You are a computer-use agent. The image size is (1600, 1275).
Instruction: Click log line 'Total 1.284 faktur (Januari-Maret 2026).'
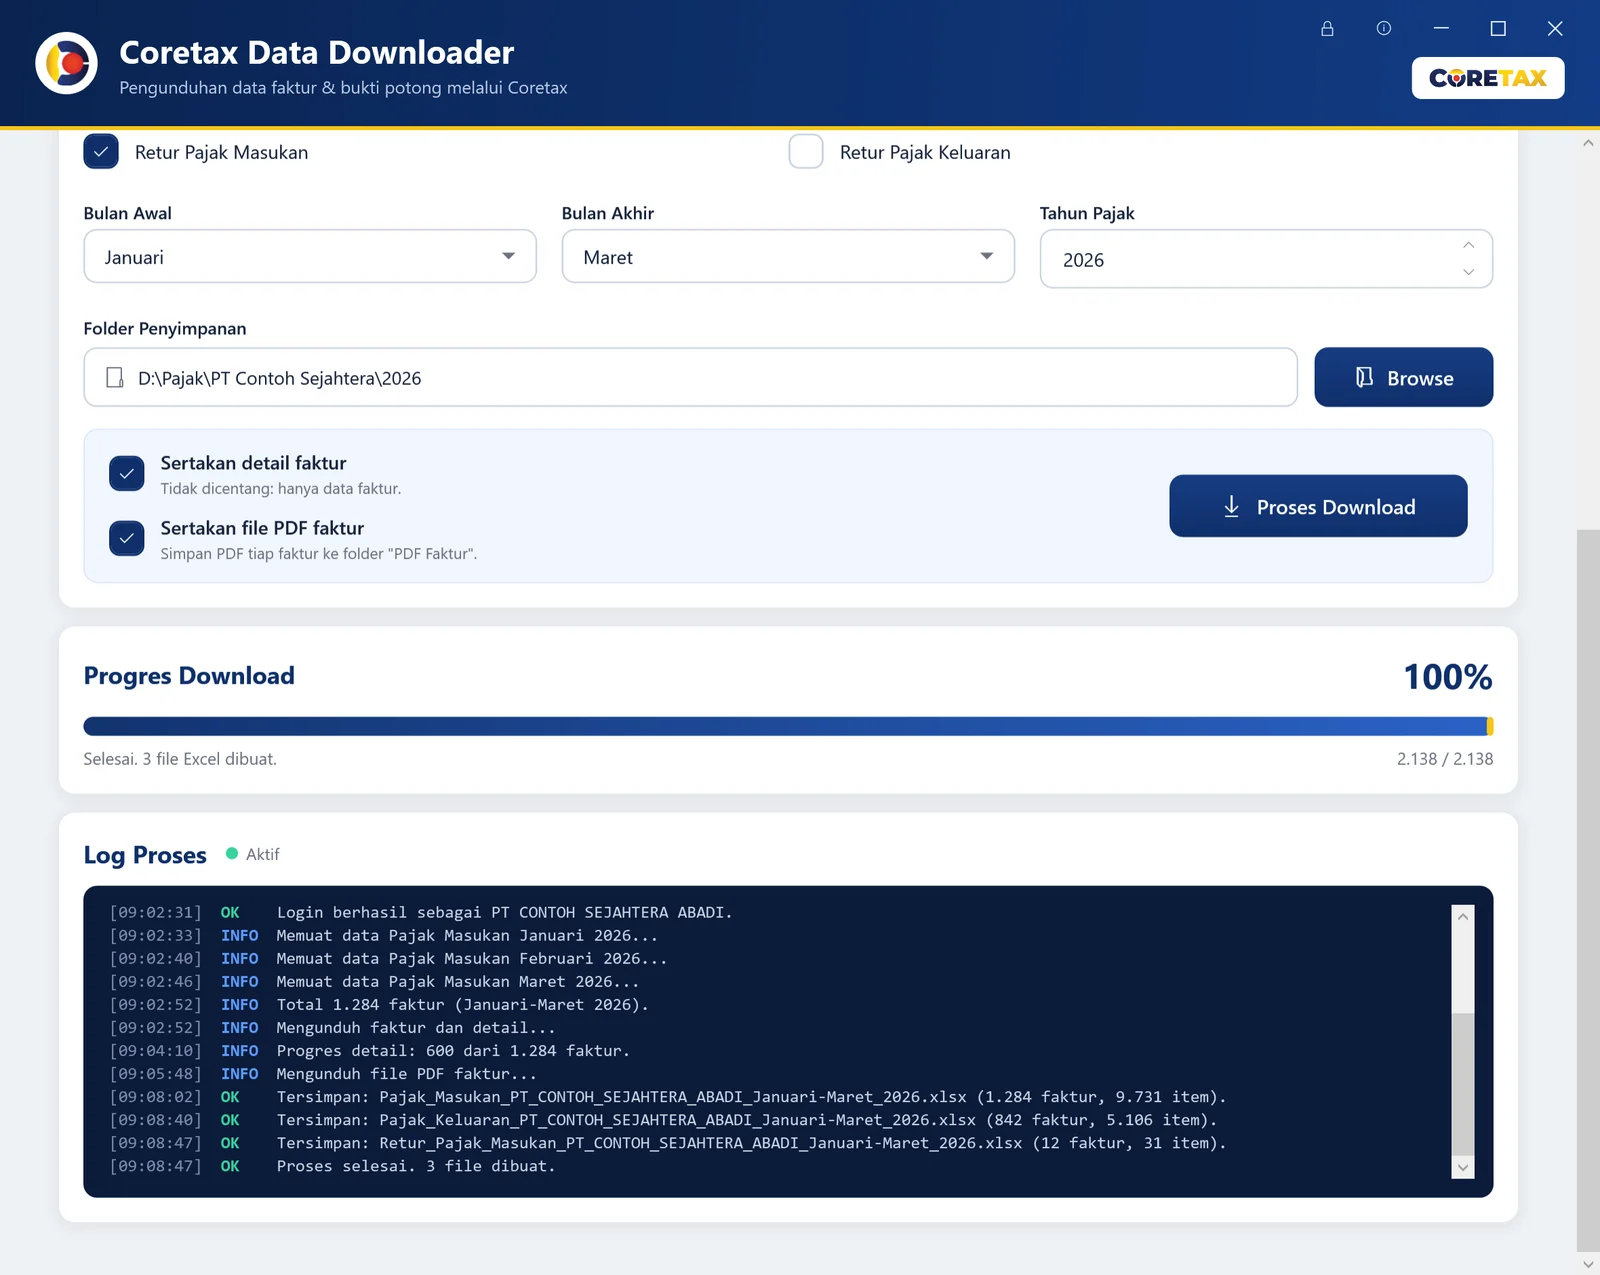462,1005
